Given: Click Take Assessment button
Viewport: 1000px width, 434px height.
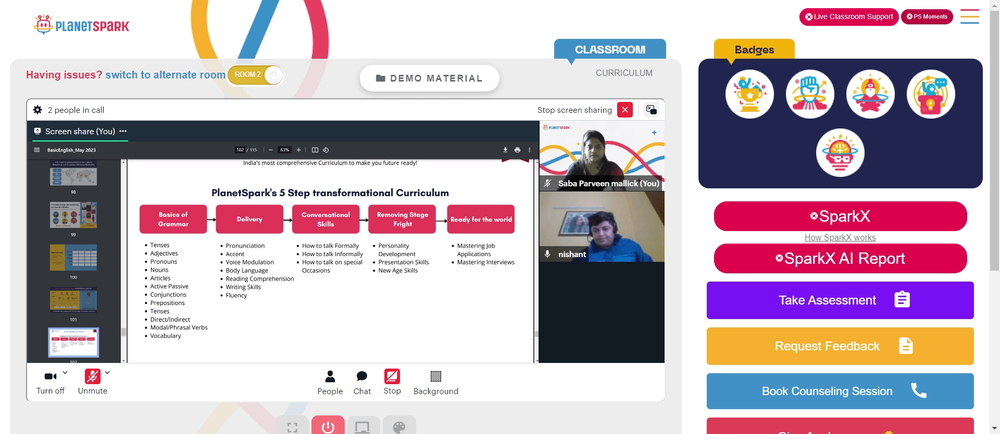Looking at the screenshot, I should (840, 300).
